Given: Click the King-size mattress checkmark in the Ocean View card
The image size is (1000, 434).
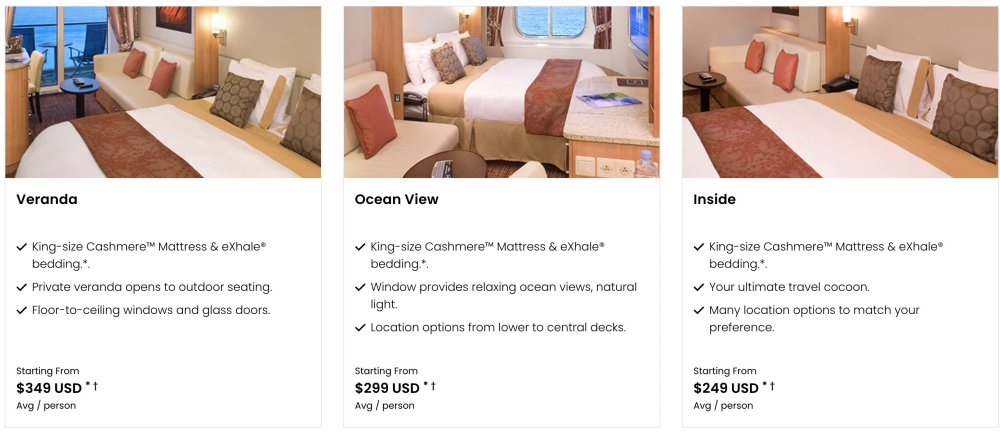Looking at the screenshot, I should click(x=360, y=246).
